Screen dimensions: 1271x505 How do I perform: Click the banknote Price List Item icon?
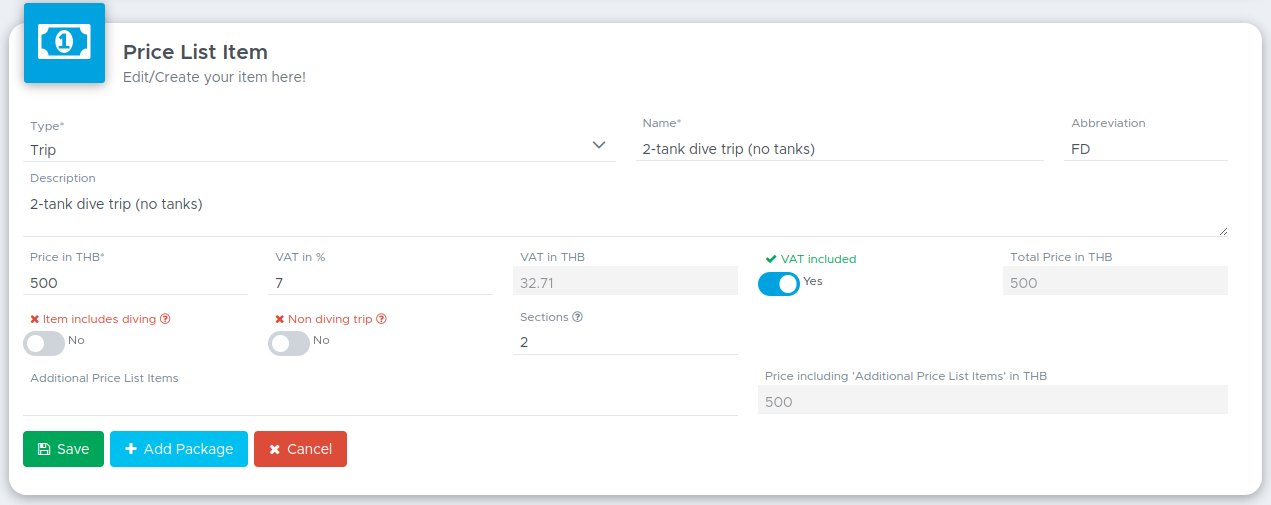(x=64, y=42)
